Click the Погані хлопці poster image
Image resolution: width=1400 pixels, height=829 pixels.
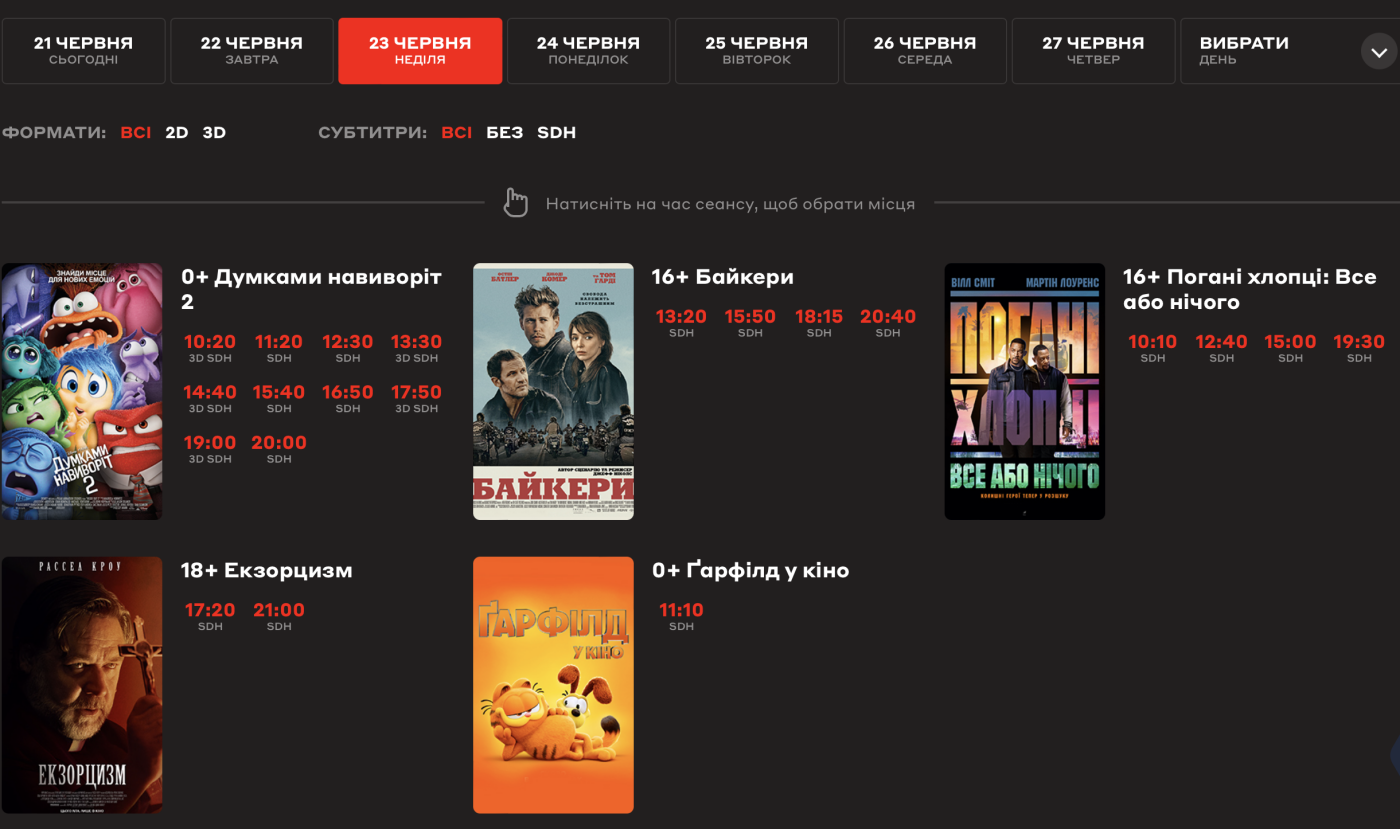(1024, 391)
